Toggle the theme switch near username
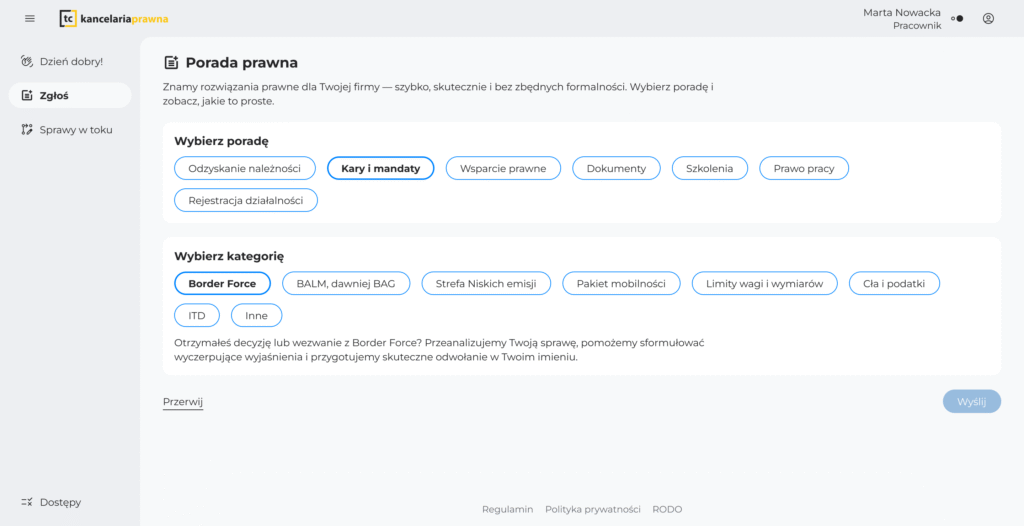This screenshot has width=1024, height=526. click(x=957, y=18)
